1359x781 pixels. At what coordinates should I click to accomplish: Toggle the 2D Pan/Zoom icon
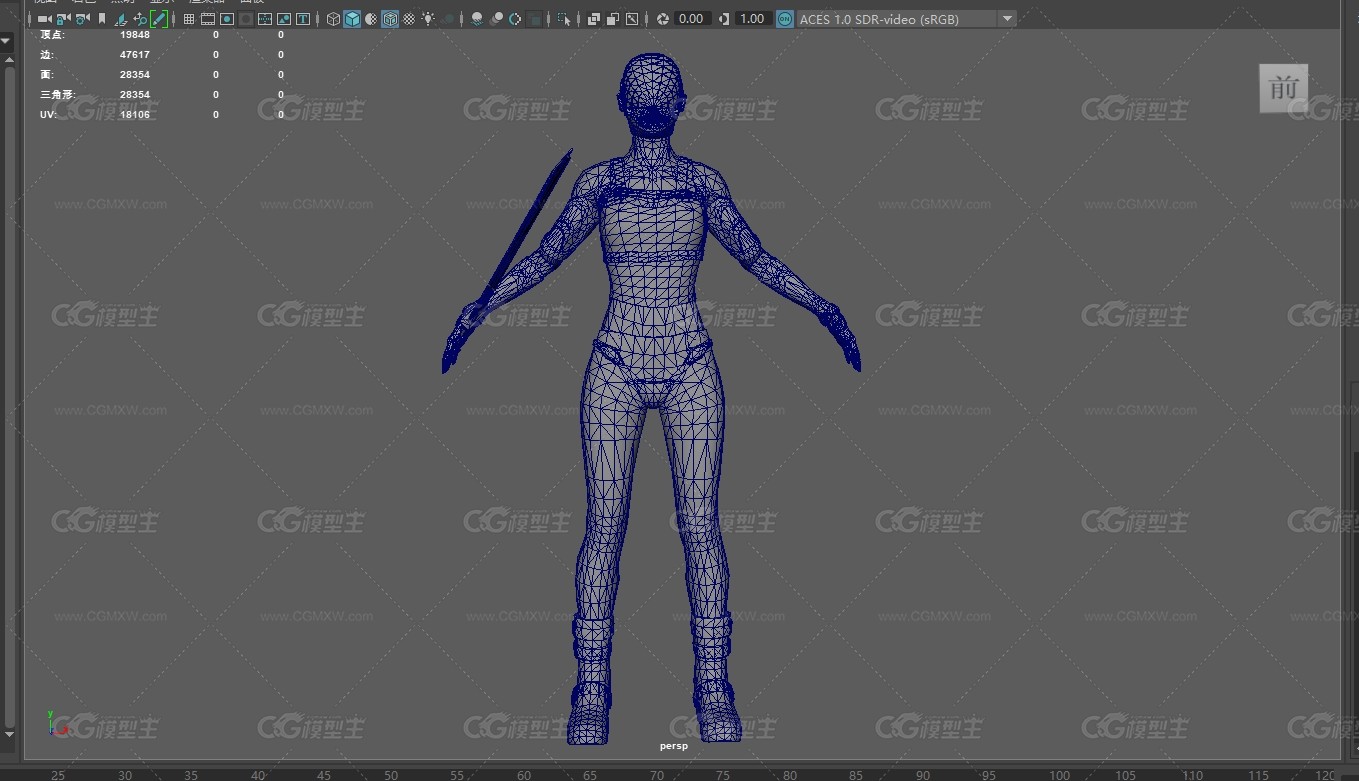[x=140, y=19]
